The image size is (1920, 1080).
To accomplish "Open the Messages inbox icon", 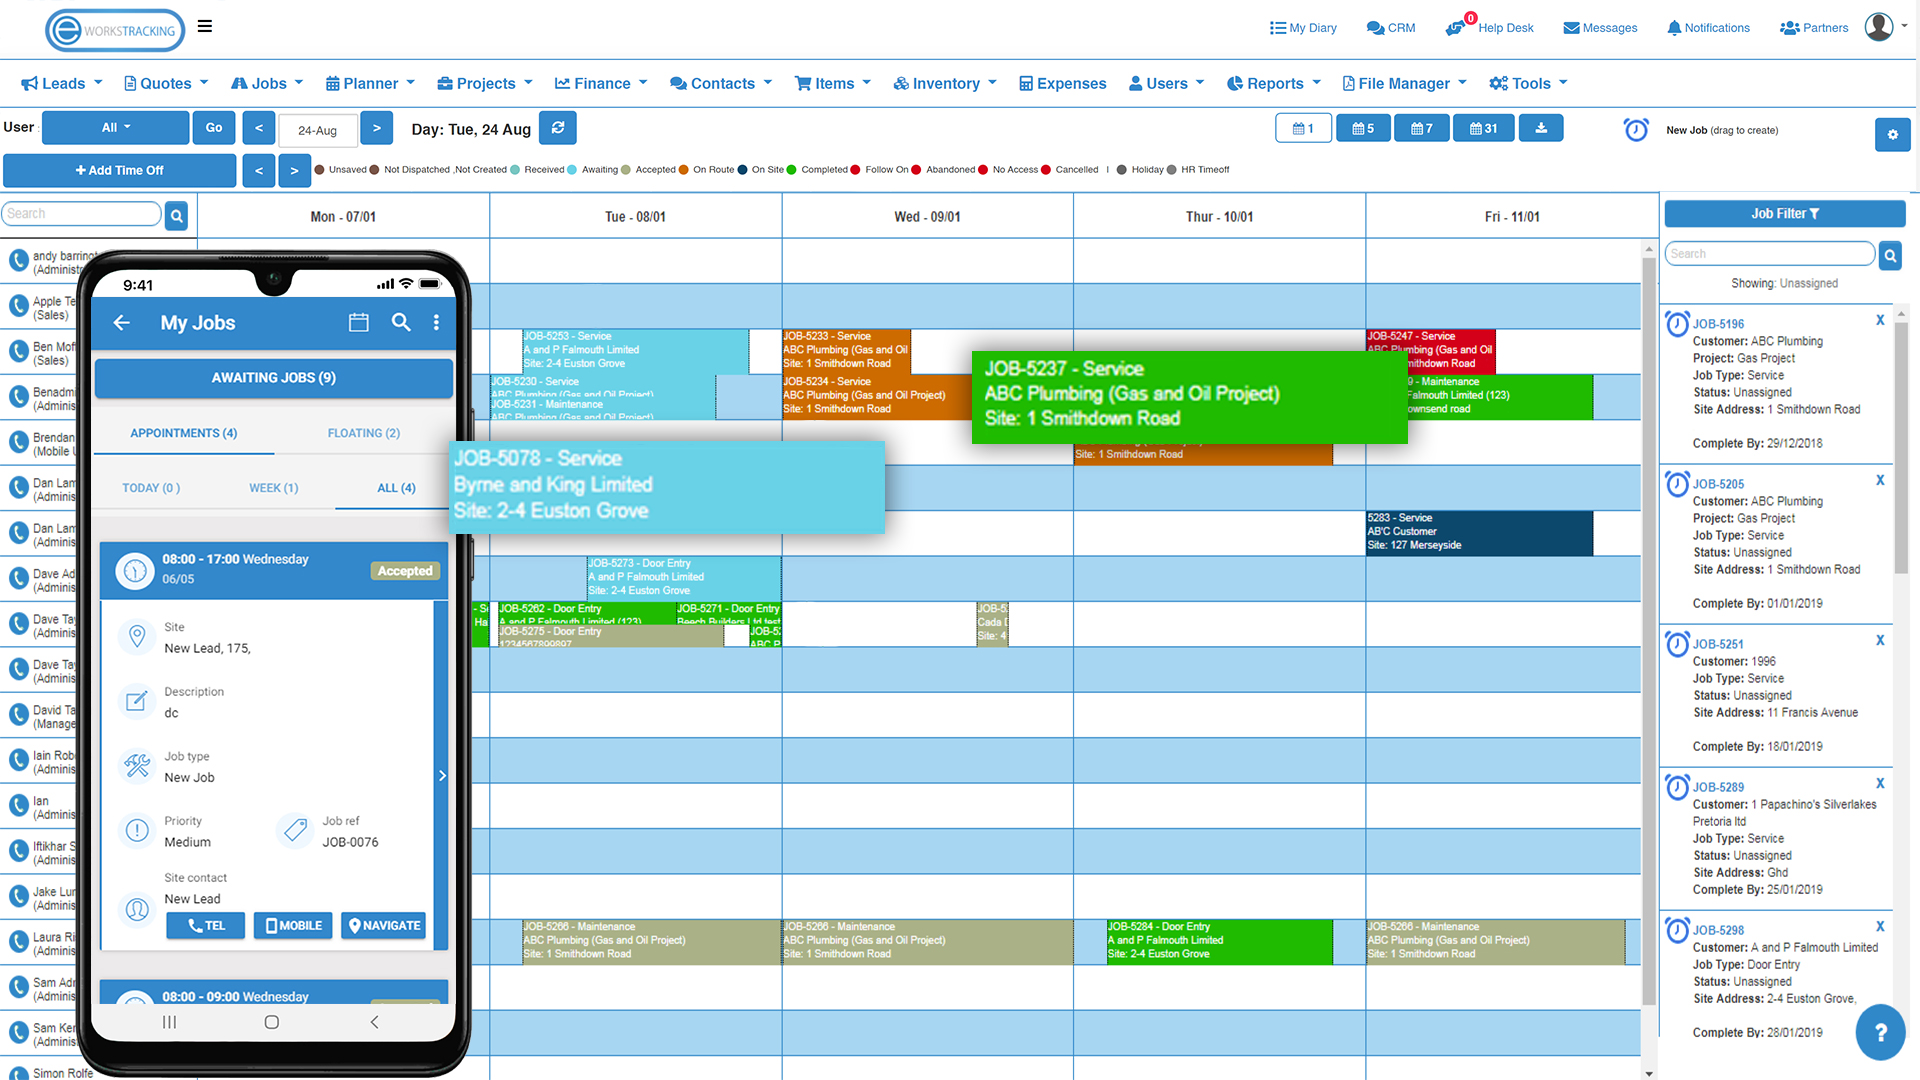I will click(1600, 27).
